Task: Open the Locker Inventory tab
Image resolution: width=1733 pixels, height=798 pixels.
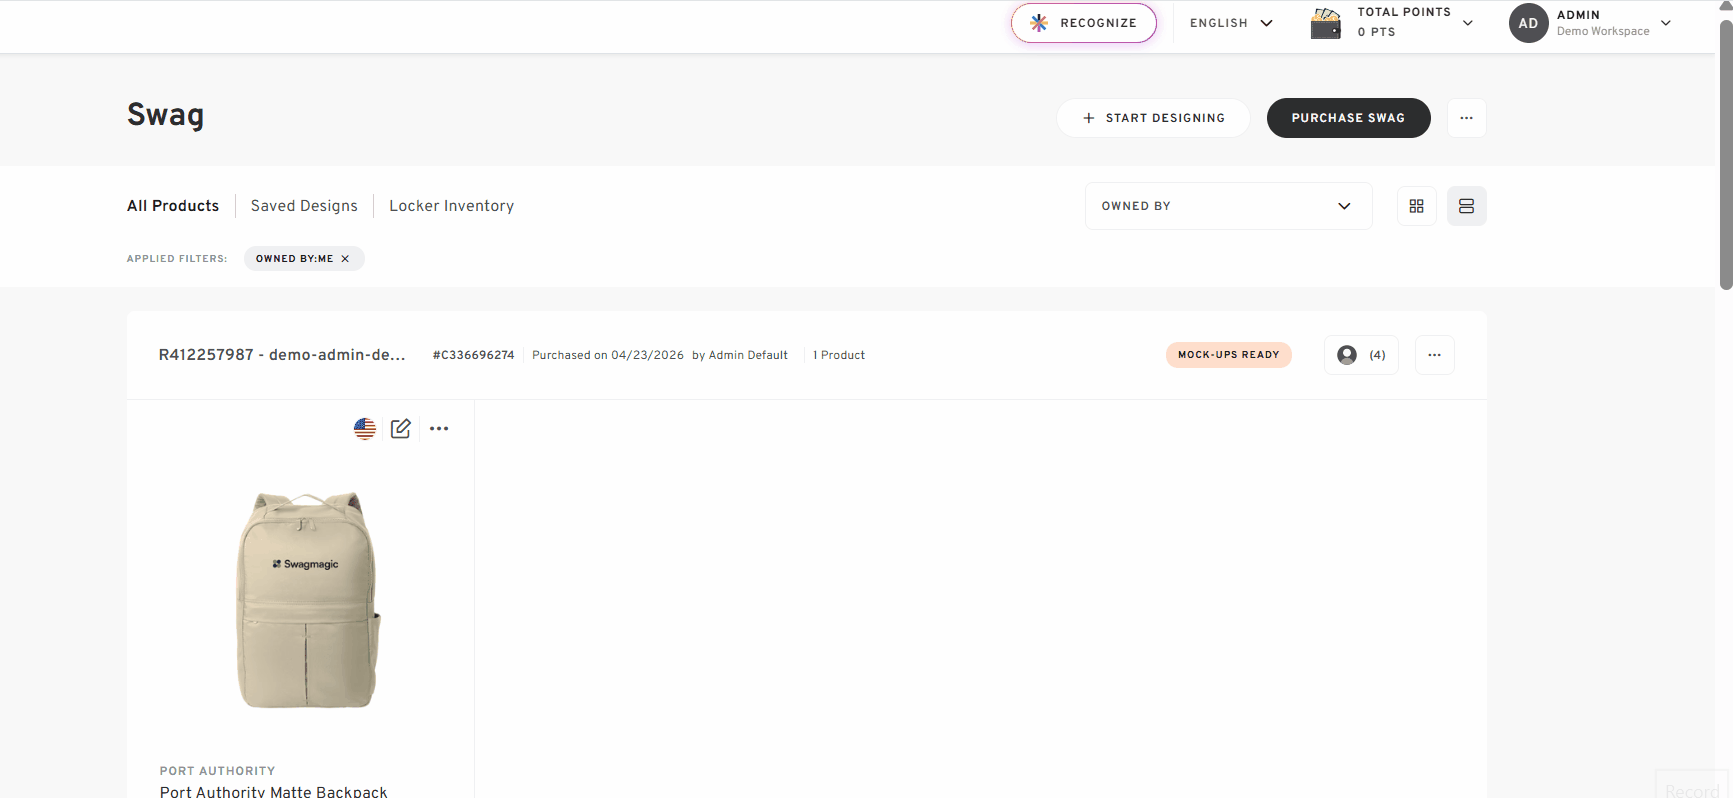Action: tap(451, 206)
